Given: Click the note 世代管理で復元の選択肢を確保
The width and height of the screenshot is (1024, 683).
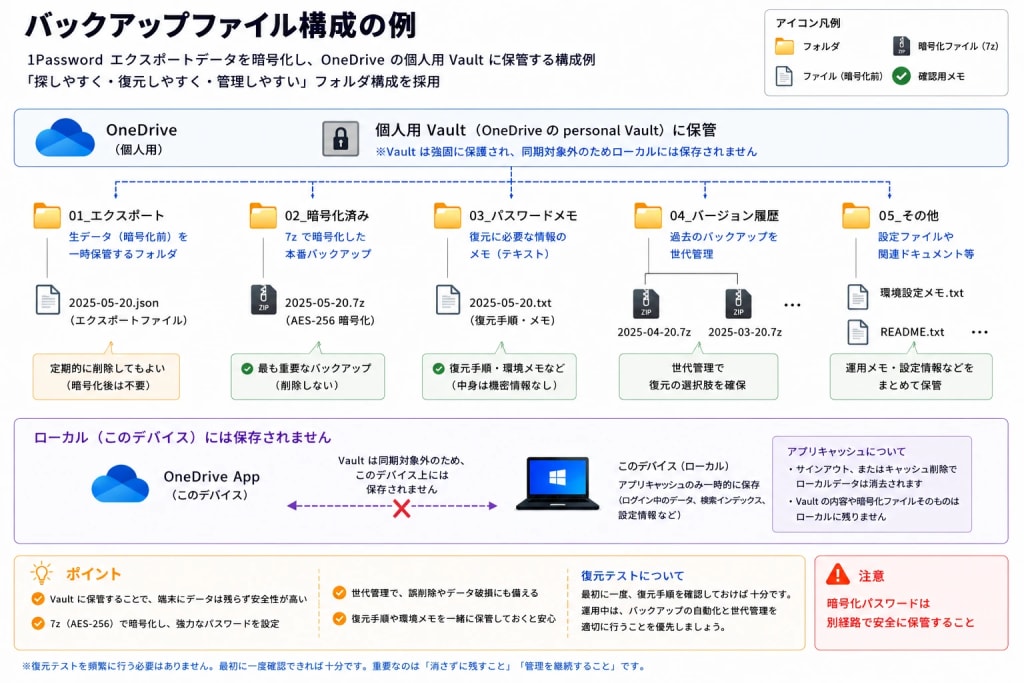Looking at the screenshot, I should point(697,377).
